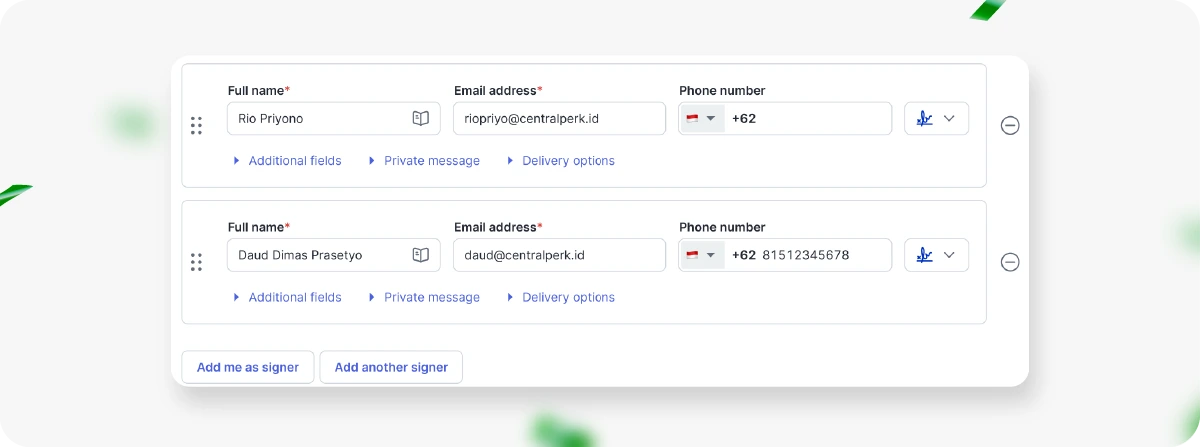Click drag handle for Daud Dimas Prasetyo signer
Image resolution: width=1200 pixels, height=447 pixels.
pos(196,262)
